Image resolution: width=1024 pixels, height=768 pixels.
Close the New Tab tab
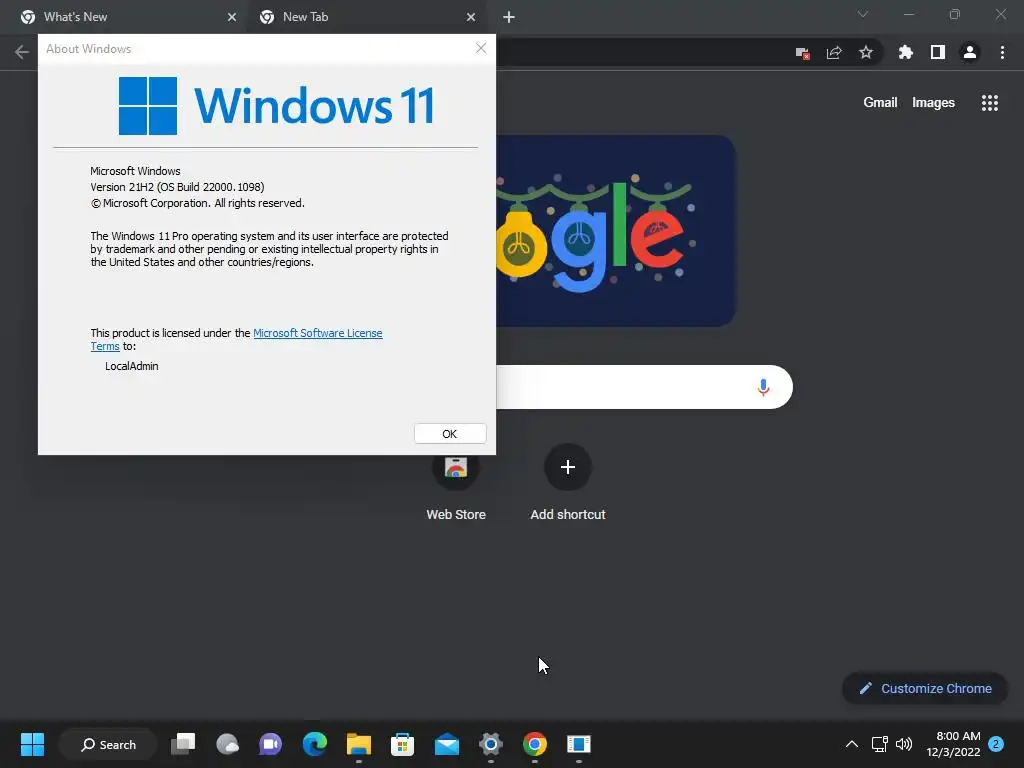click(471, 17)
